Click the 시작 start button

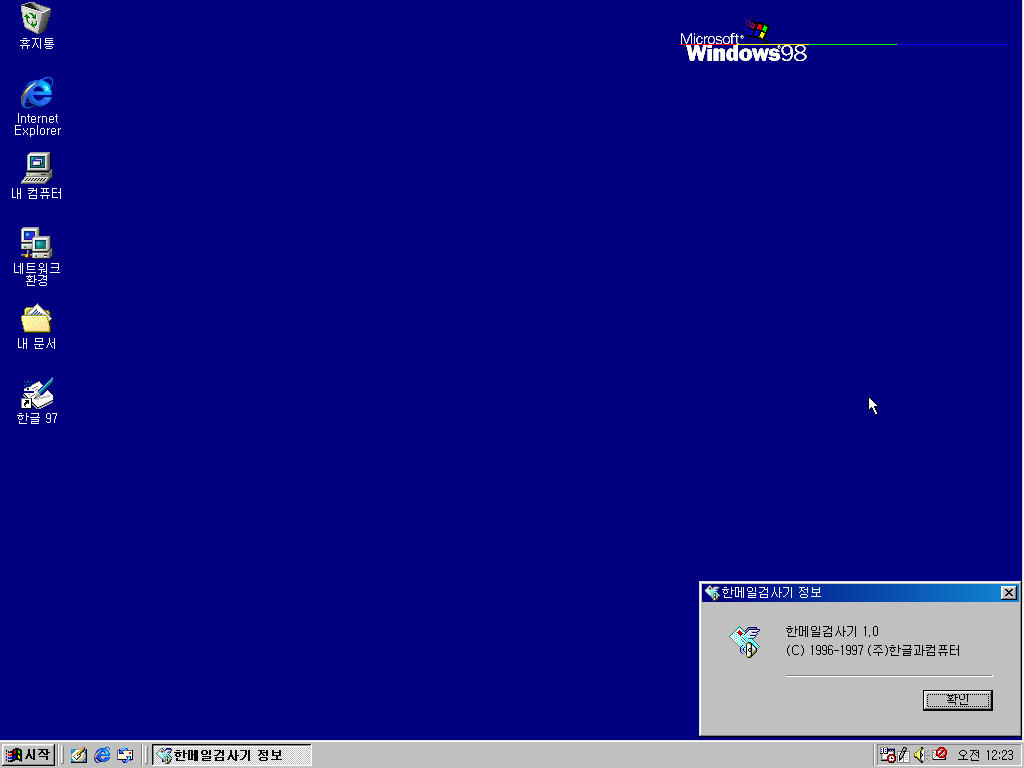pos(27,755)
